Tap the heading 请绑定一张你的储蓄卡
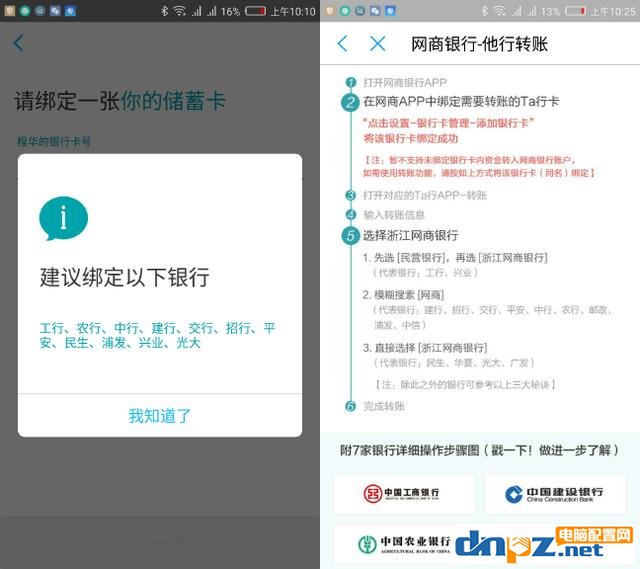Screen dimensions: 640x569 [120, 100]
